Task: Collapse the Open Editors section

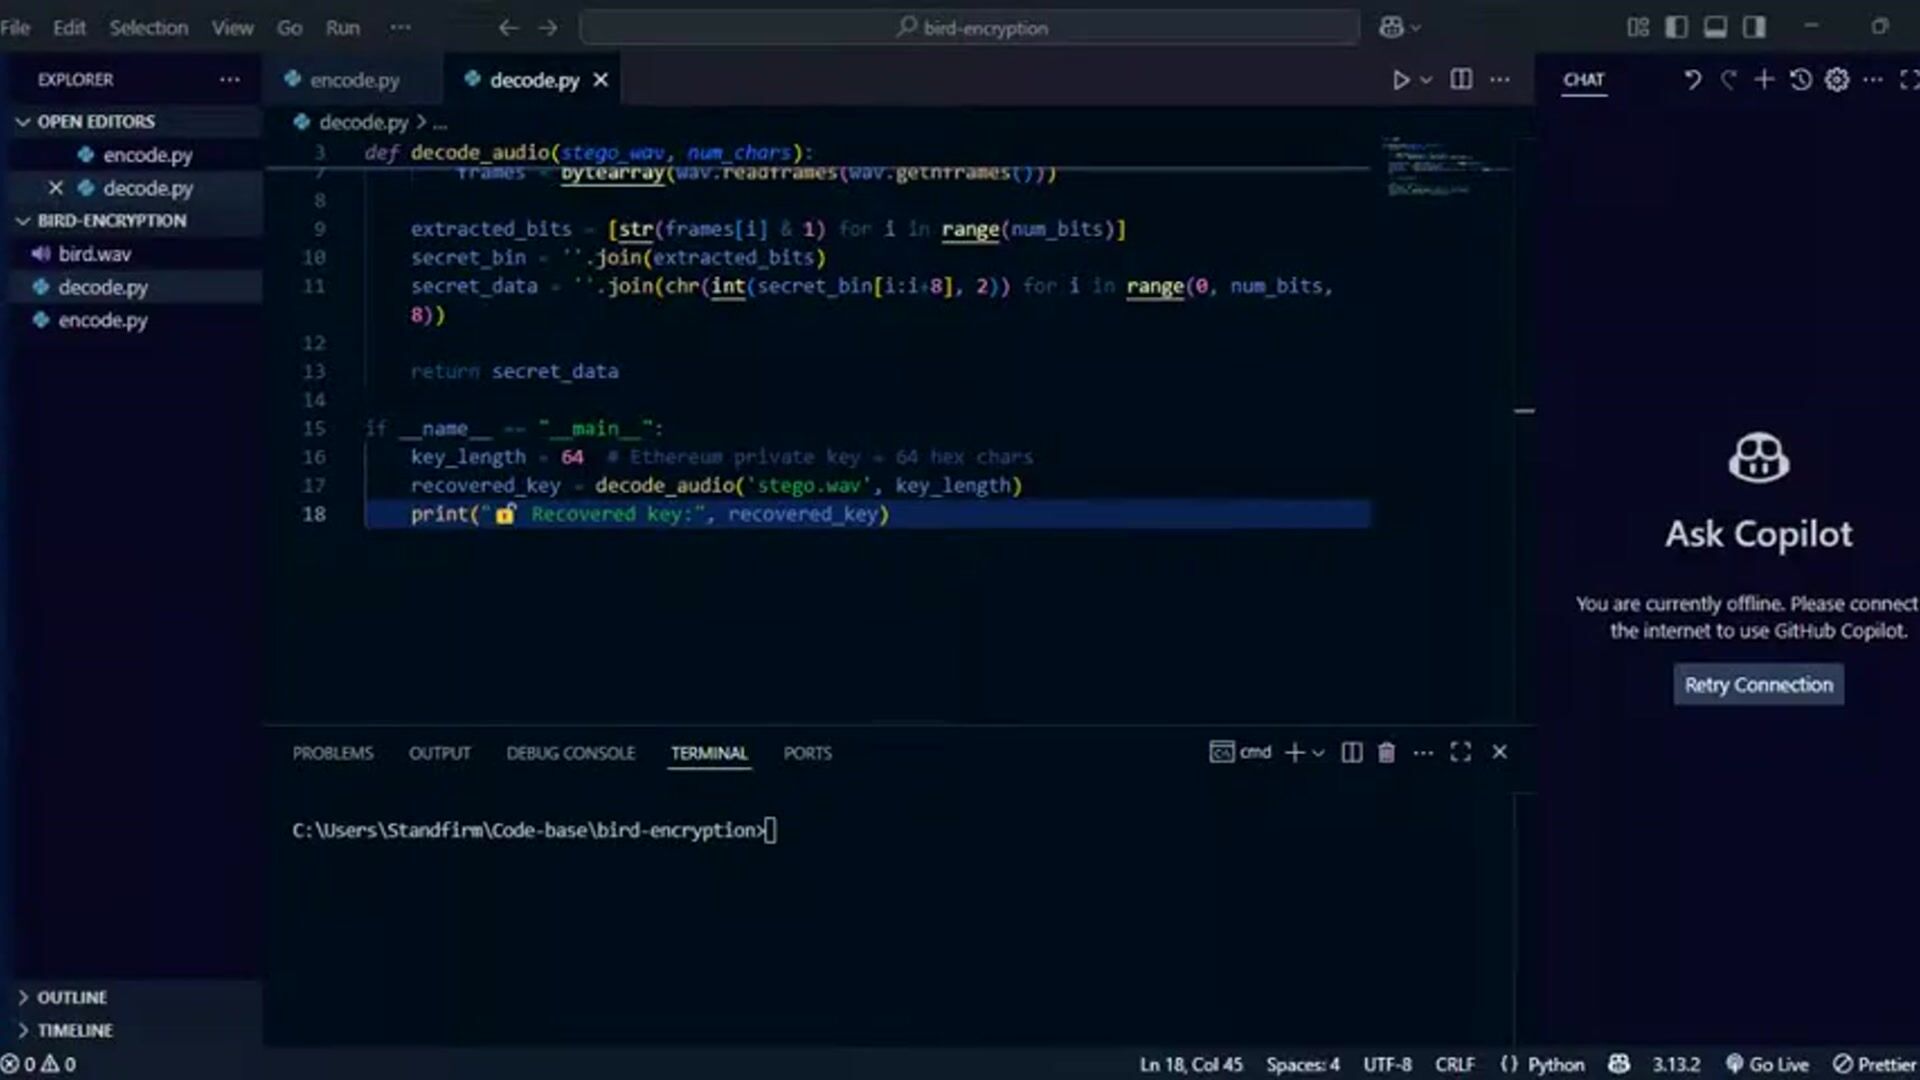Action: tap(23, 121)
